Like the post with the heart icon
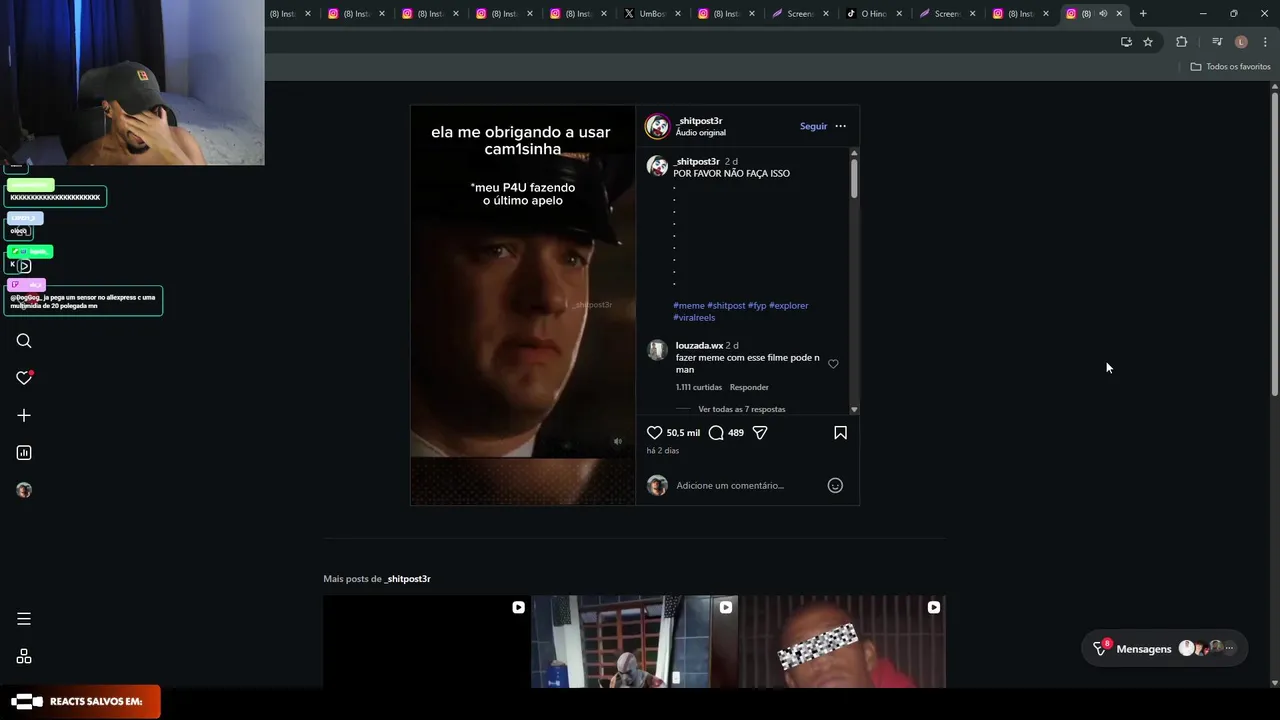 coord(654,433)
